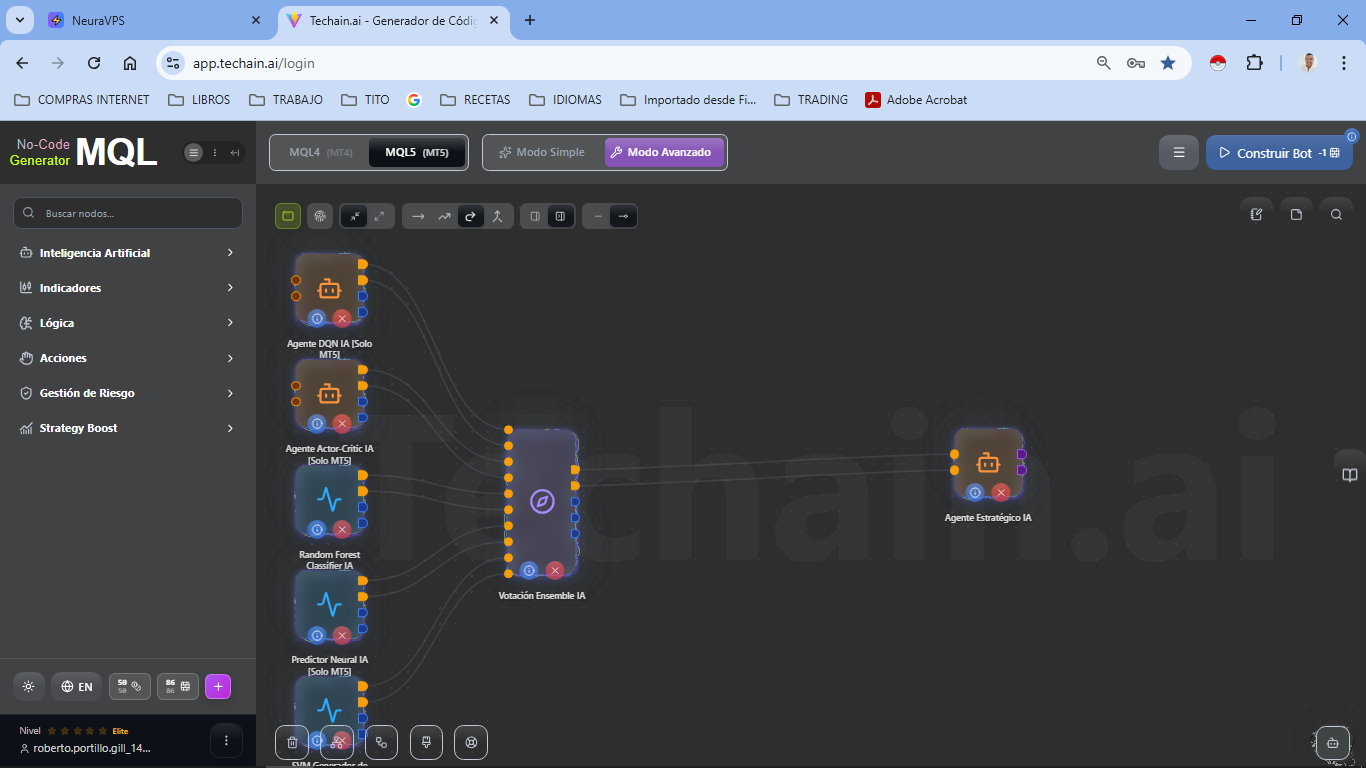Switch to MQL4 (MT4) mode
This screenshot has height=768, width=1366.
pyautogui.click(x=320, y=153)
